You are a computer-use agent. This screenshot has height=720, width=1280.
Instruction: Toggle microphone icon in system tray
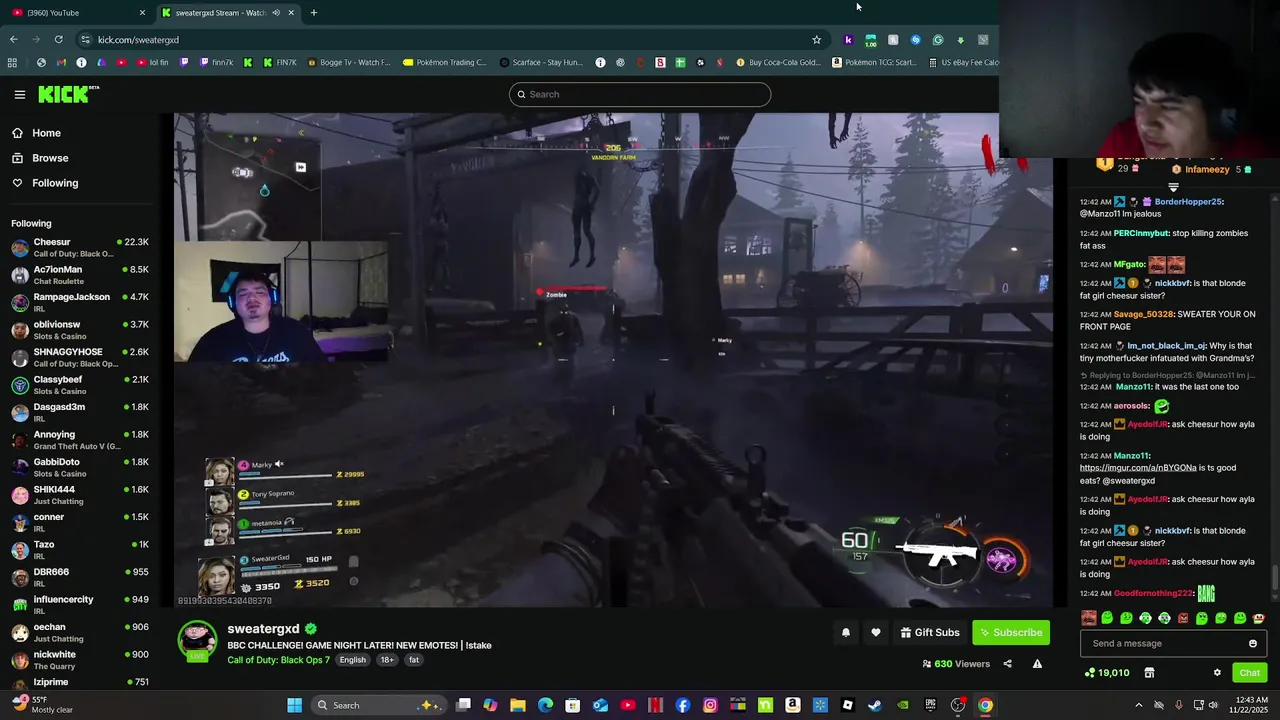pyautogui.click(x=1178, y=705)
